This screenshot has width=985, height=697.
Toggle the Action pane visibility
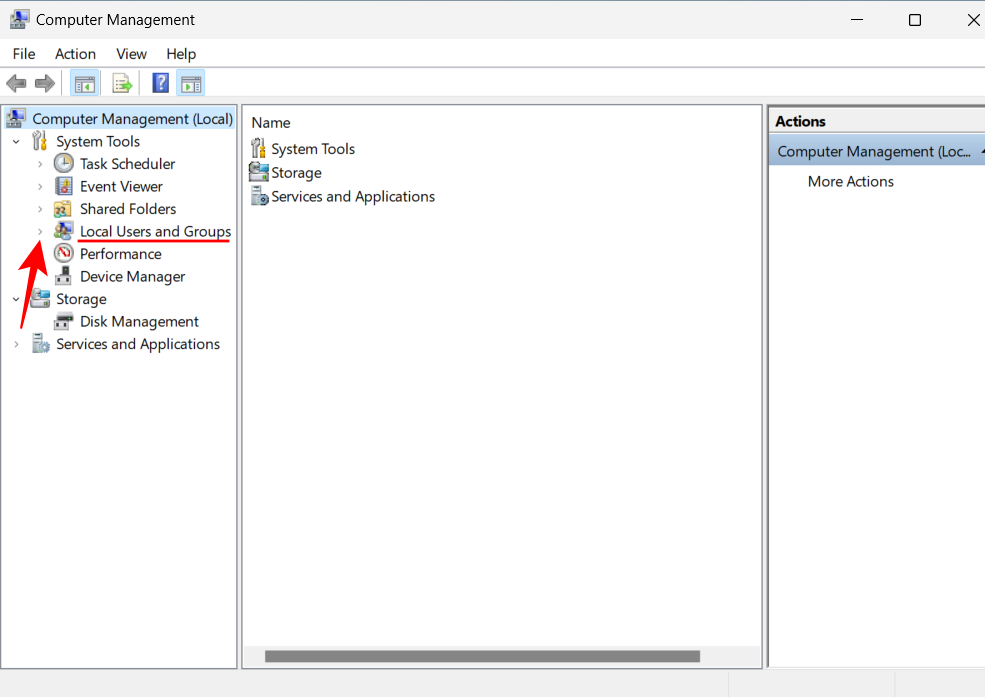(x=191, y=83)
